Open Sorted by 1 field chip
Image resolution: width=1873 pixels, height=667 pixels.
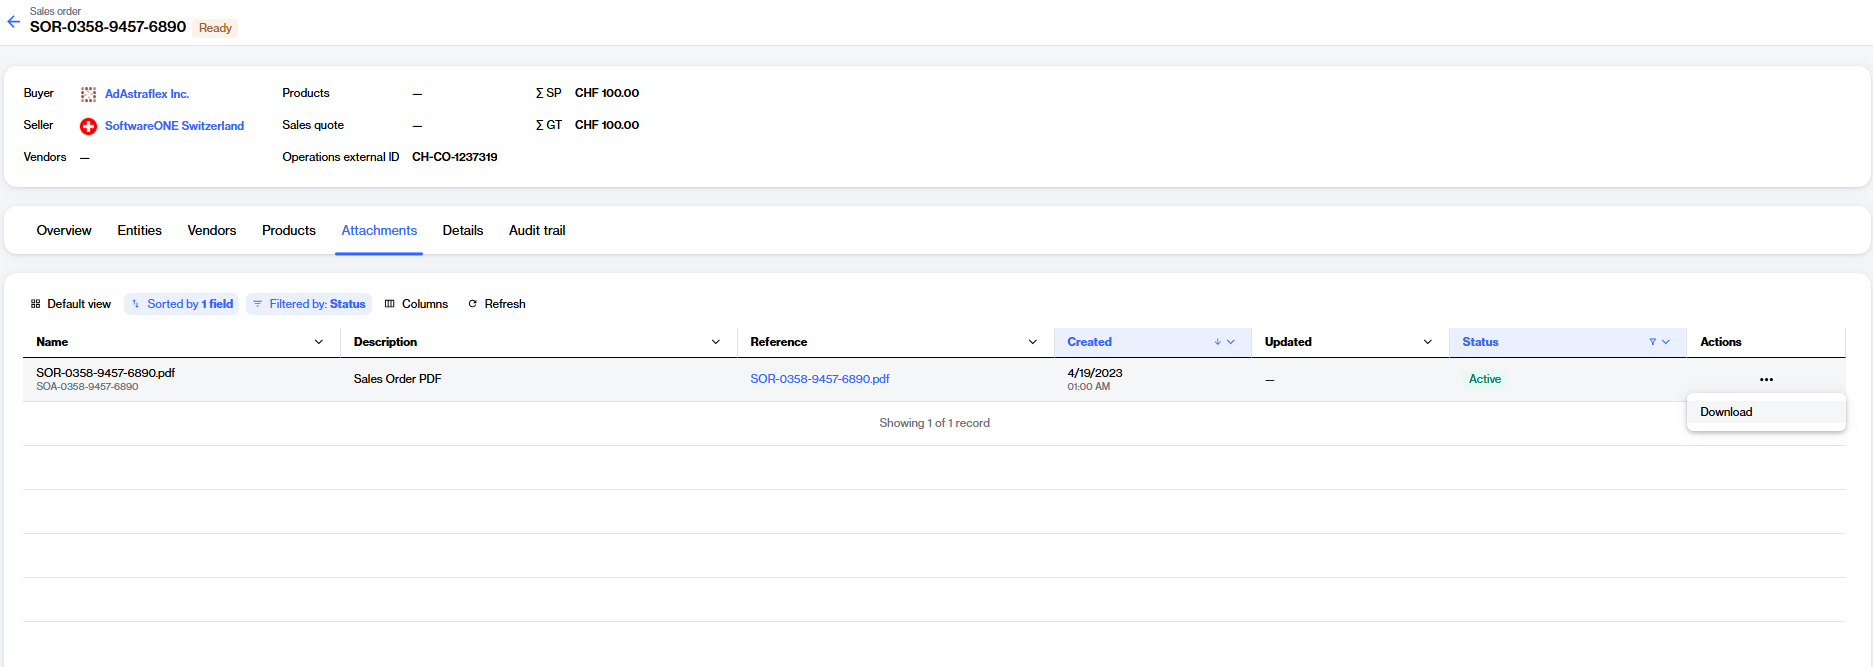[x=181, y=304]
